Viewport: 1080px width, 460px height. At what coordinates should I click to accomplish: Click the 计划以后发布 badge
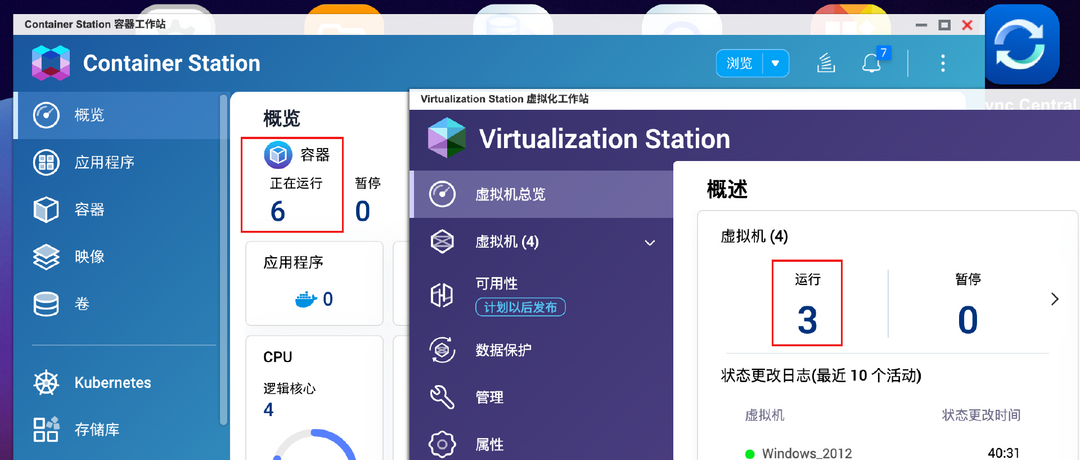coord(521,307)
